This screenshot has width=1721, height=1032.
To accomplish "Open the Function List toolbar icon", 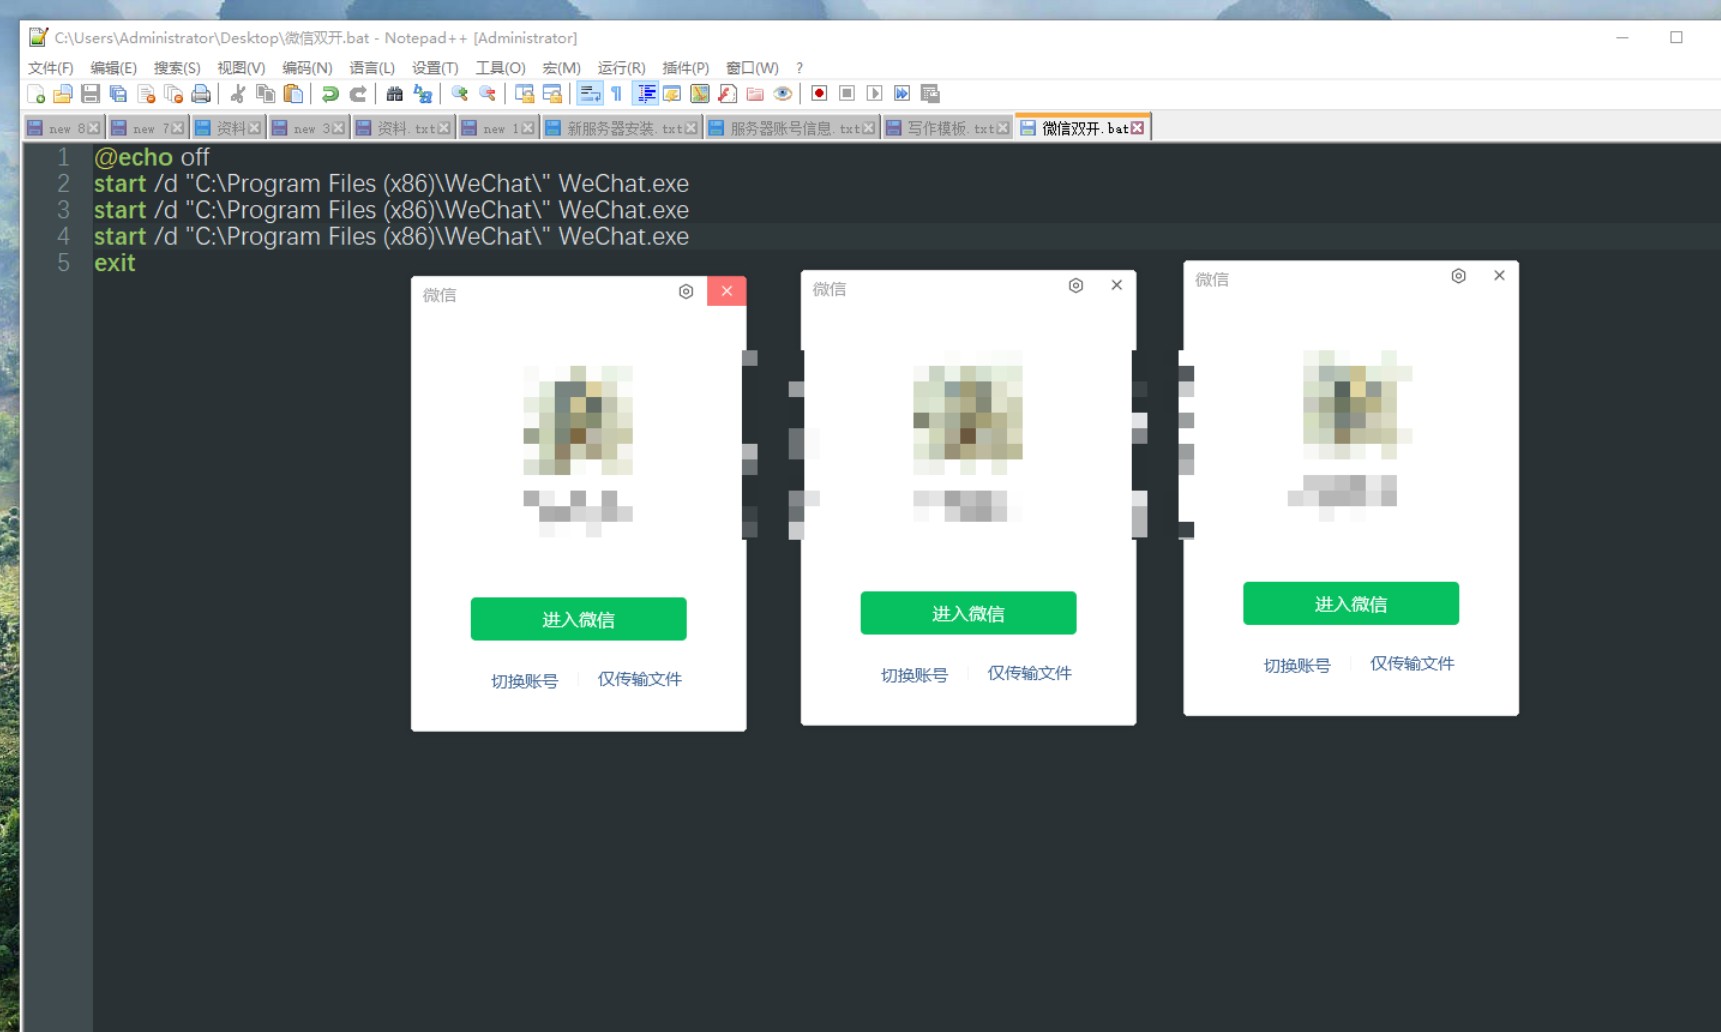I will point(727,94).
